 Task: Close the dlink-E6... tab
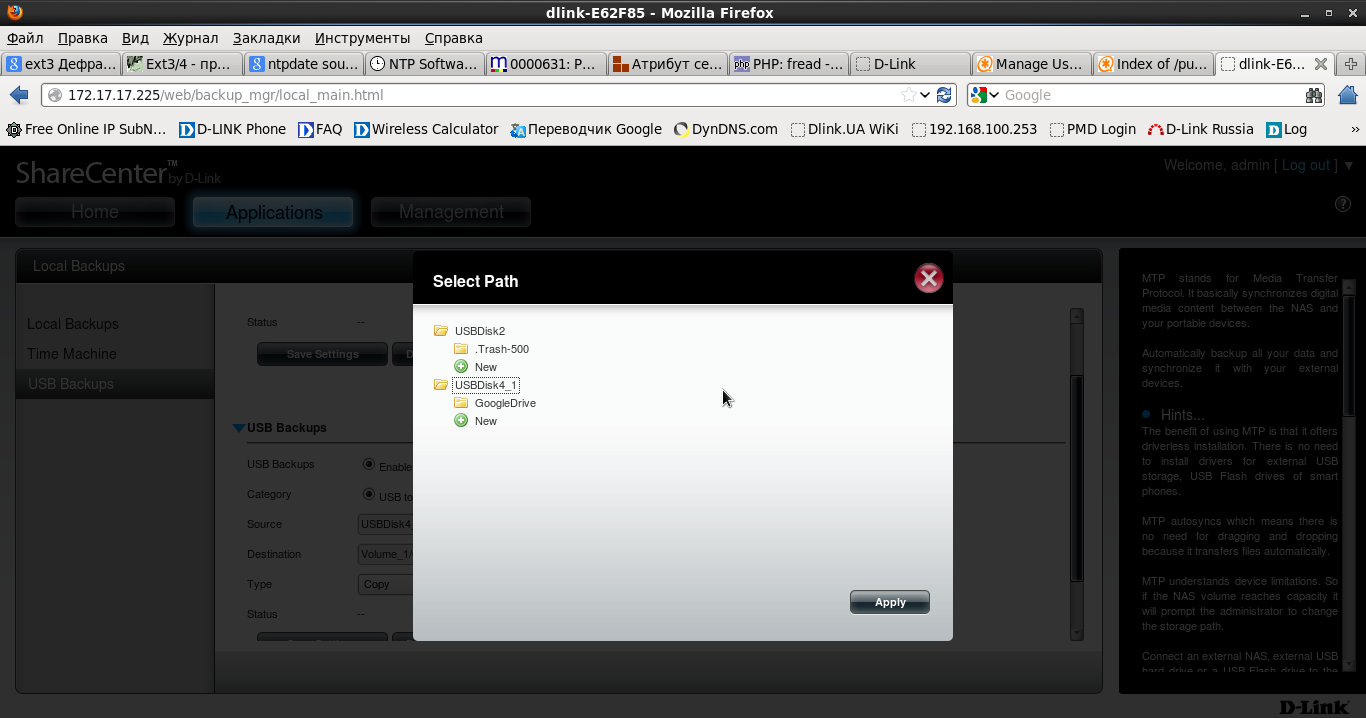(x=1321, y=64)
